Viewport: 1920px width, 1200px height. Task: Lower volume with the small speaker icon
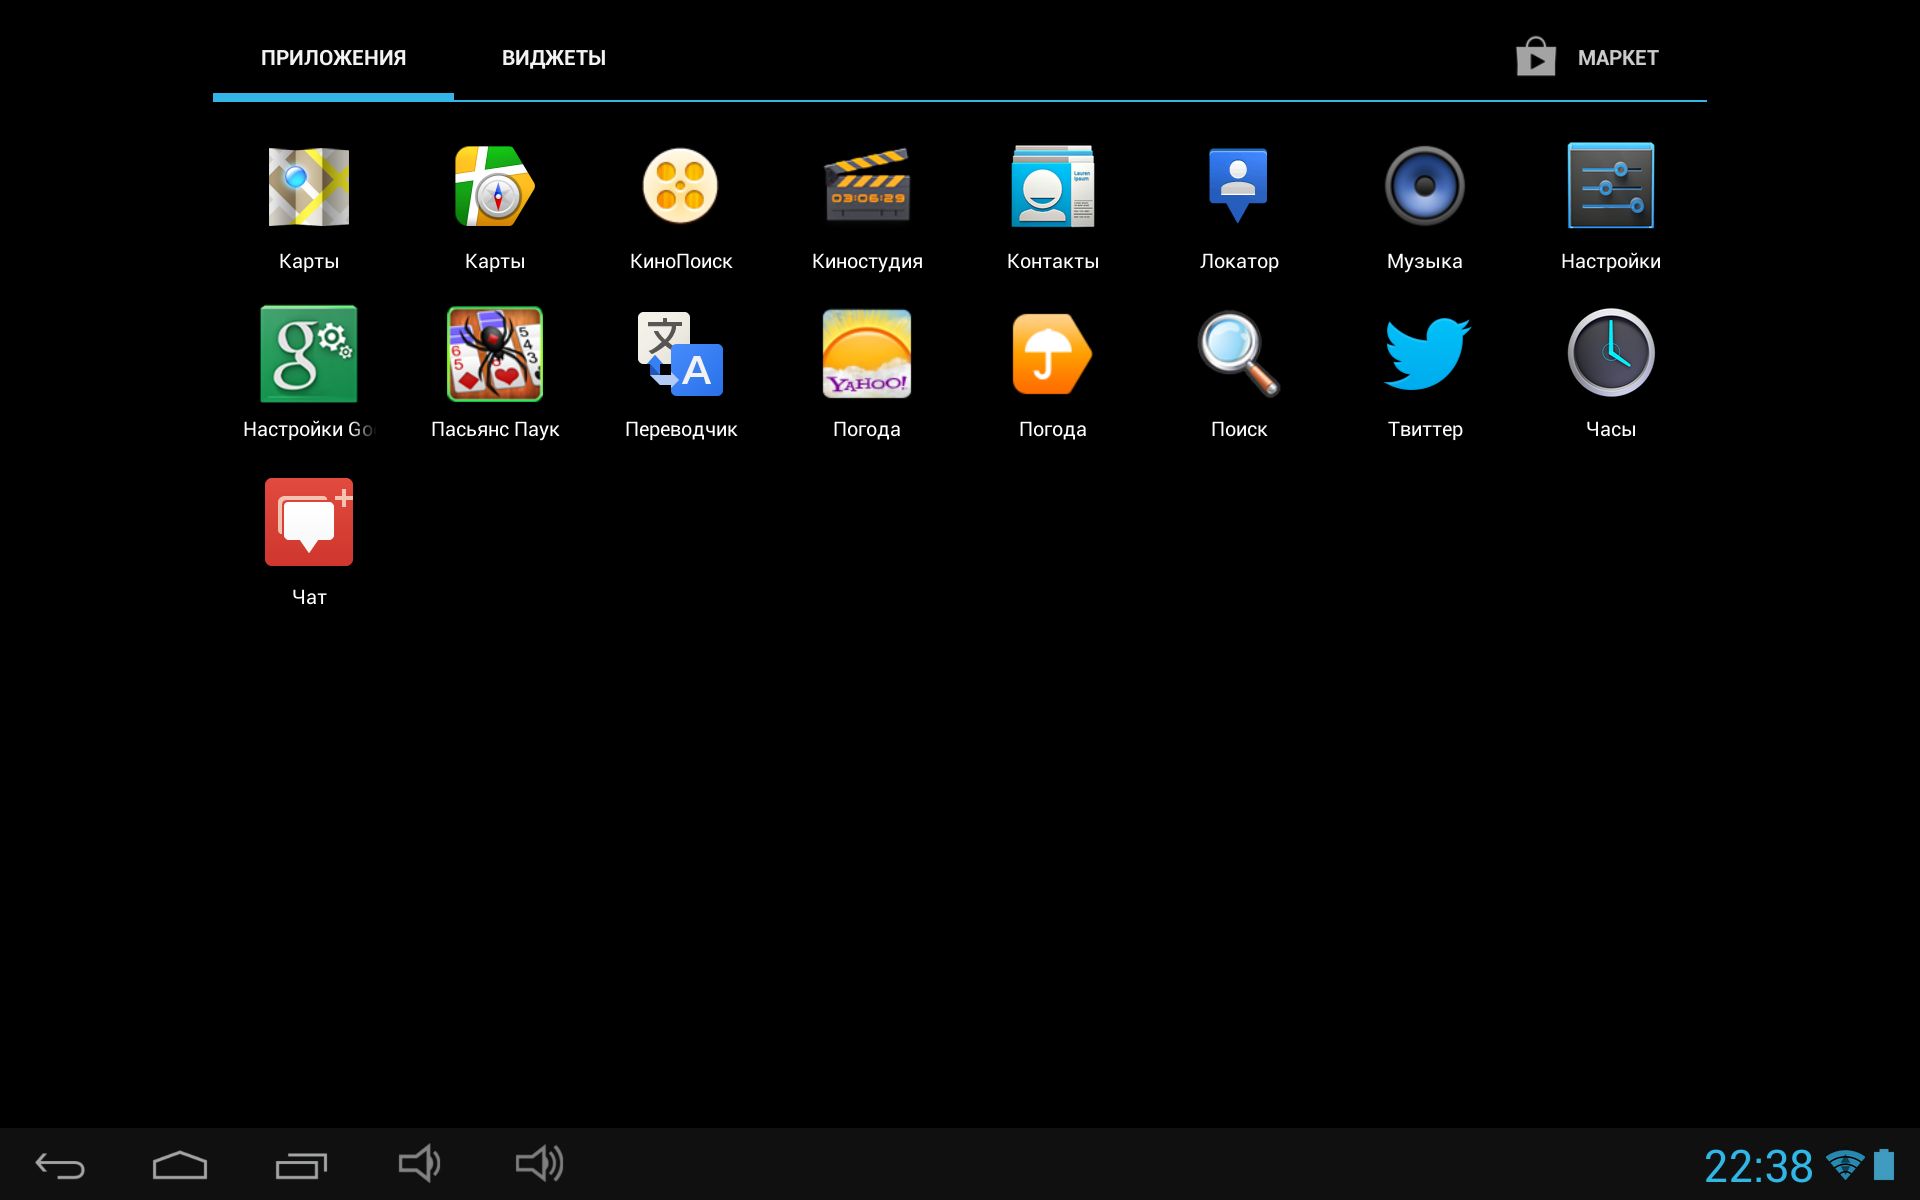[419, 1163]
